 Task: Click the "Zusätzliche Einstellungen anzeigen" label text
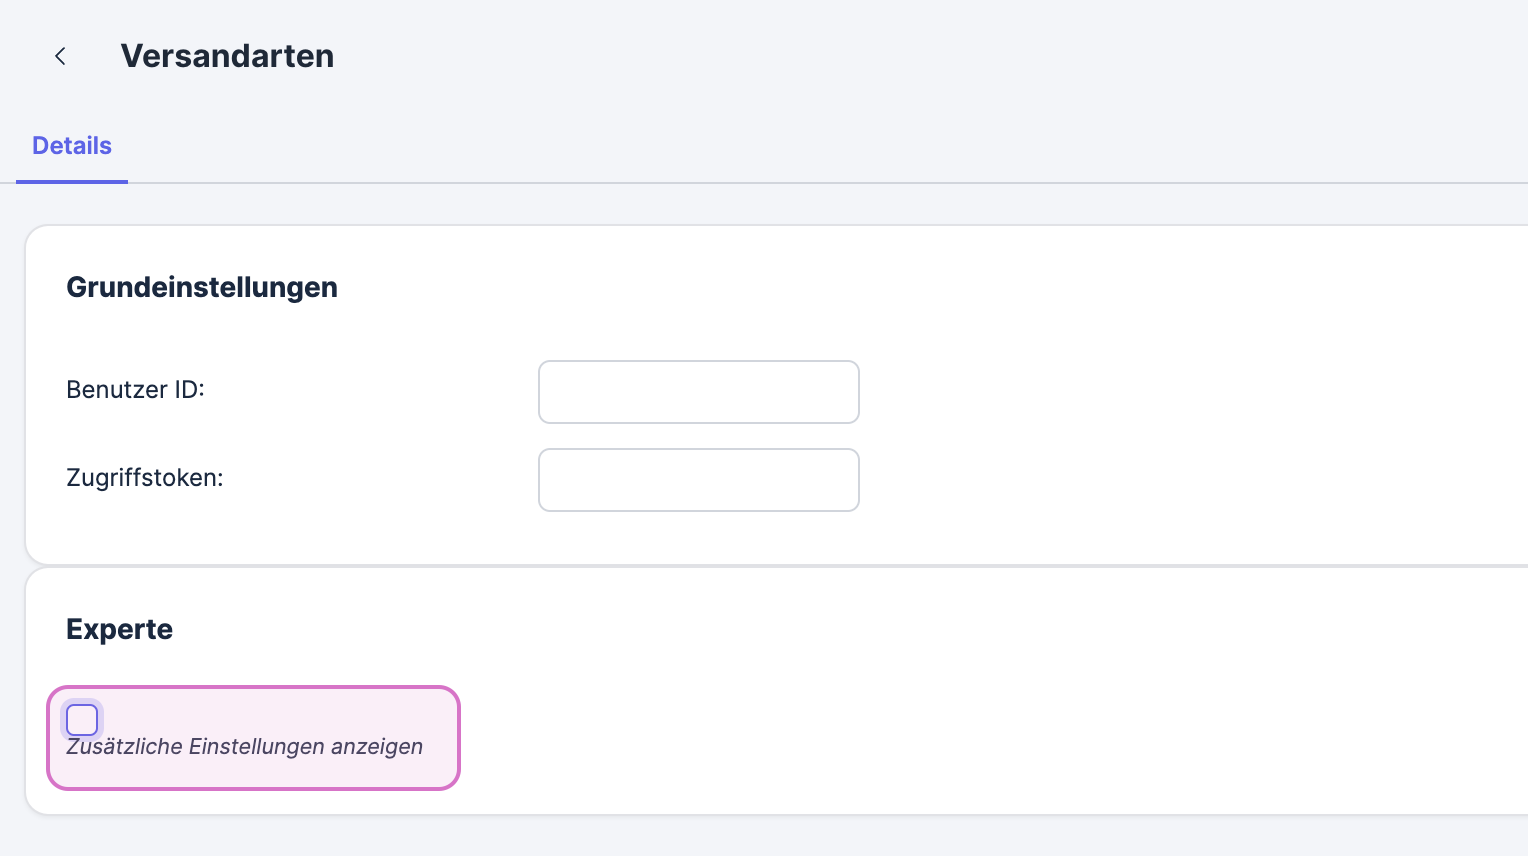click(245, 747)
